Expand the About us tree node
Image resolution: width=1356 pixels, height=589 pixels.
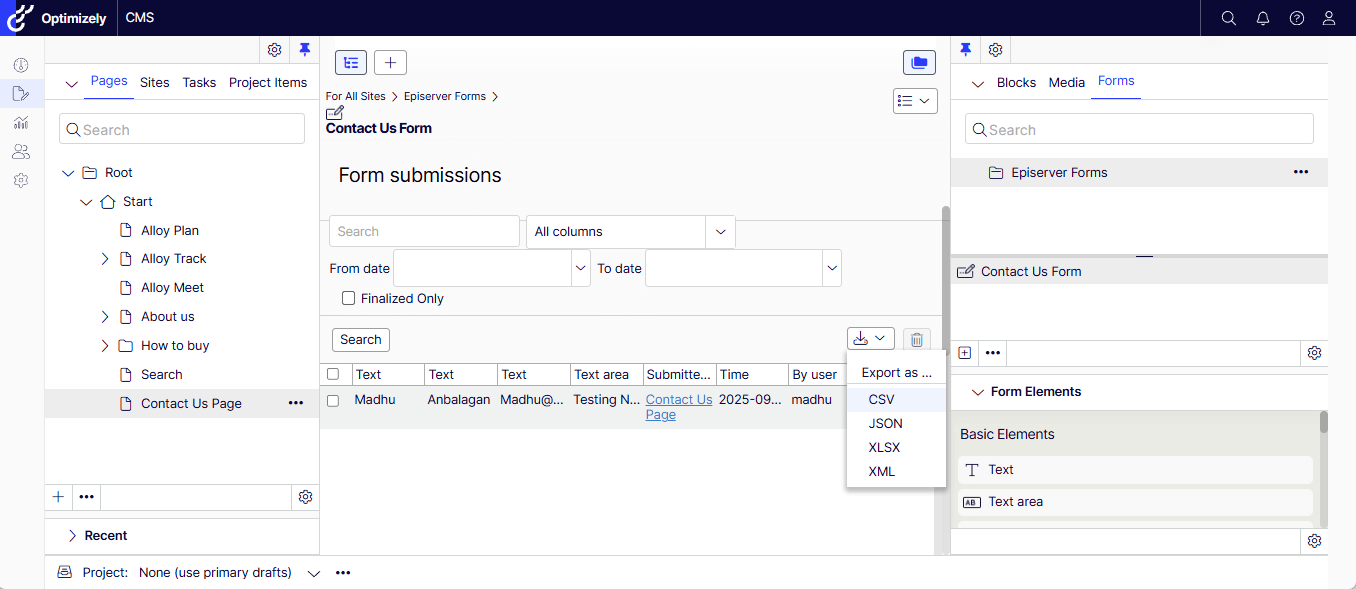105,317
